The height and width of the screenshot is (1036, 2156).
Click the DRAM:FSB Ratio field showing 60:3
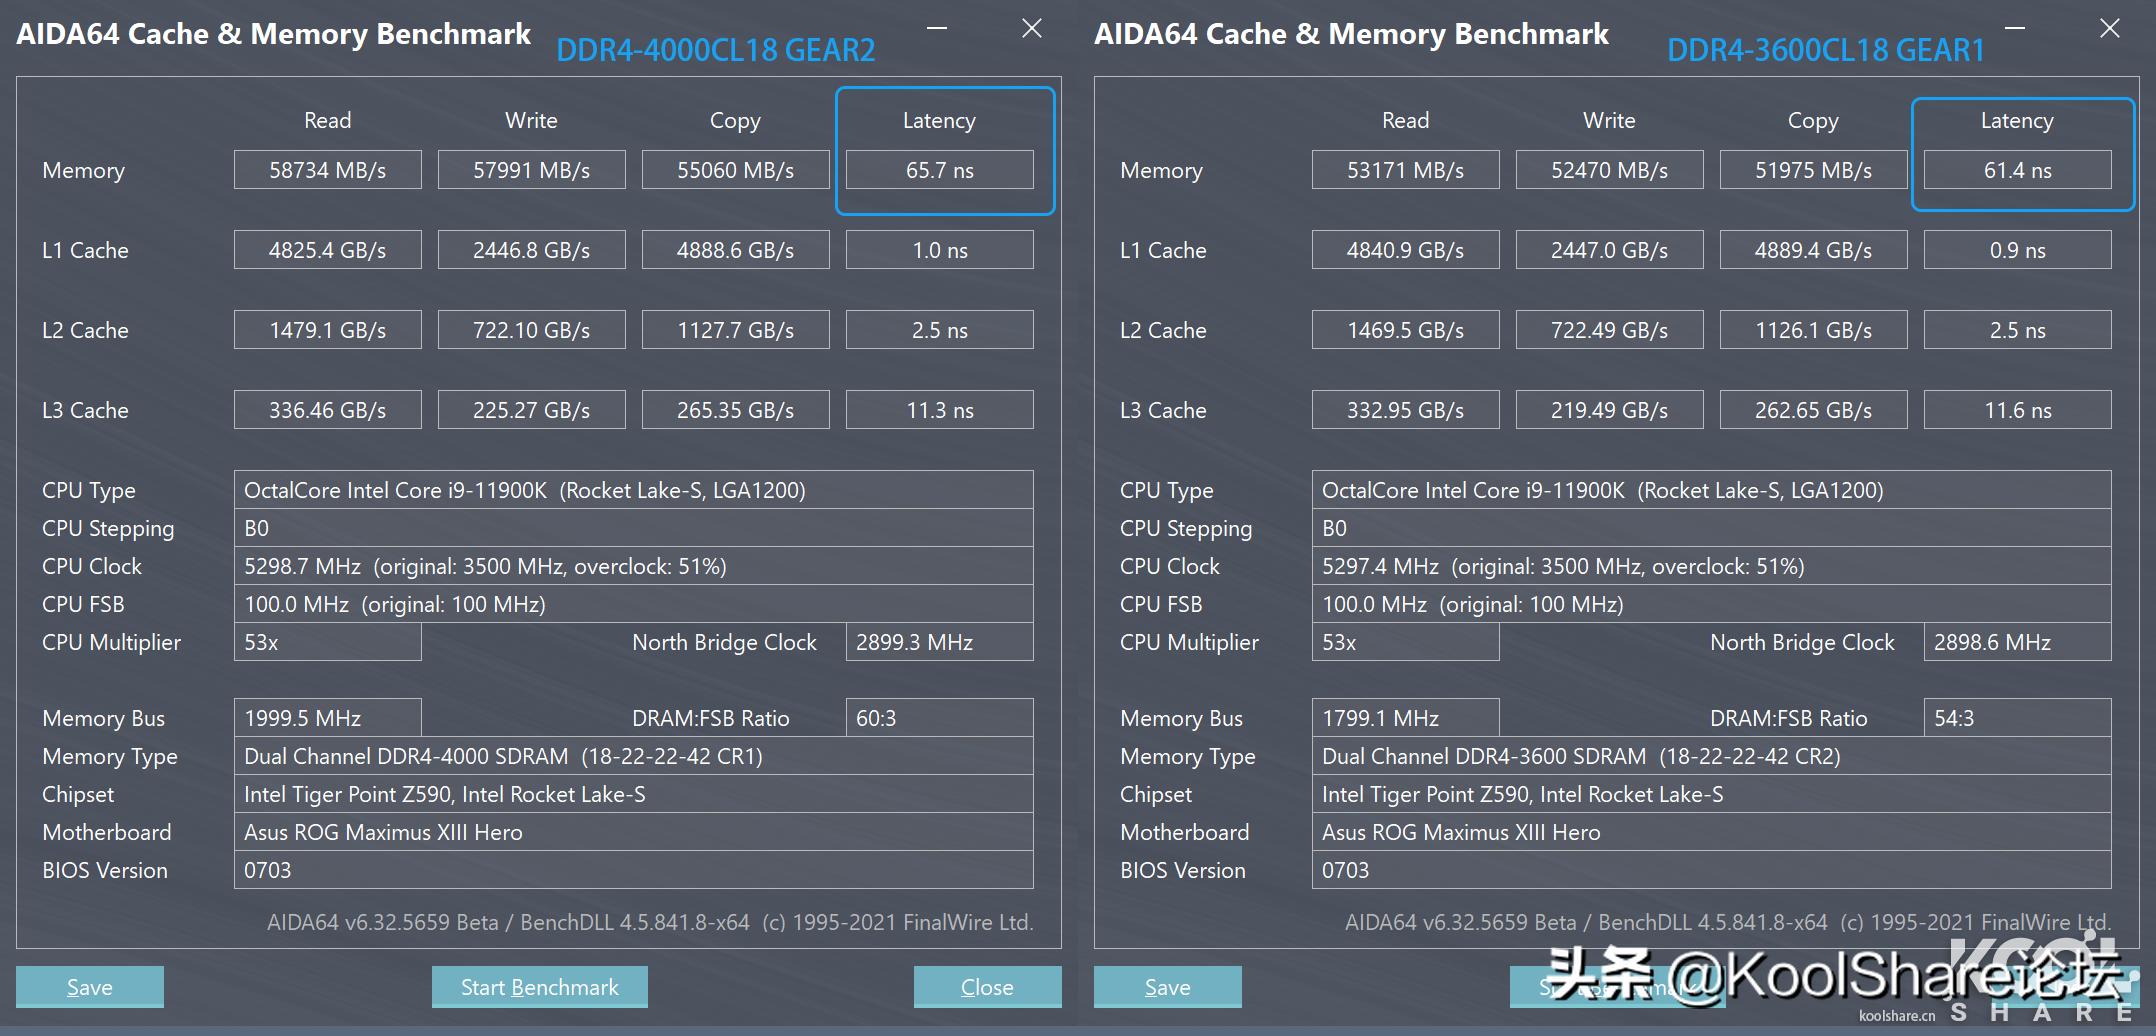click(x=939, y=718)
